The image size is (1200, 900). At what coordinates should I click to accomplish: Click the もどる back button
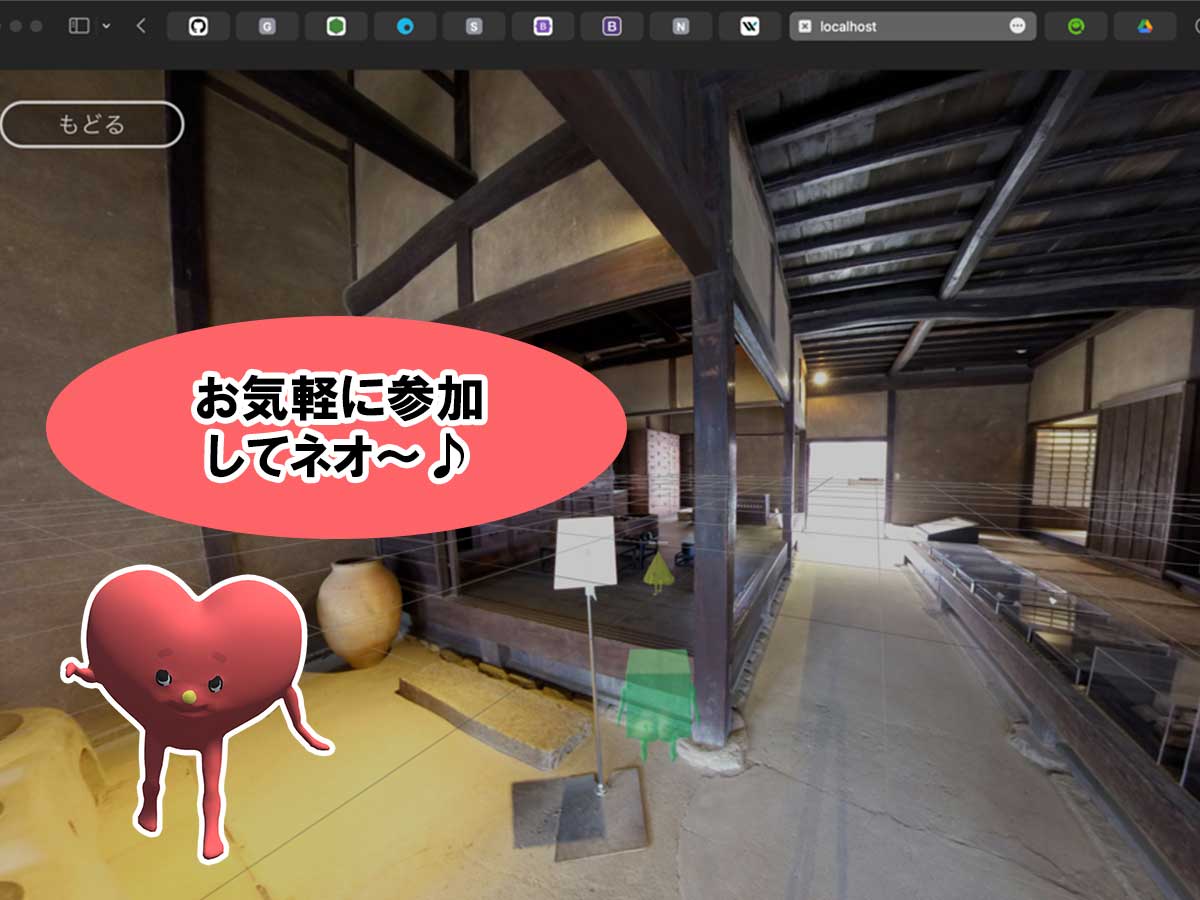(x=91, y=125)
